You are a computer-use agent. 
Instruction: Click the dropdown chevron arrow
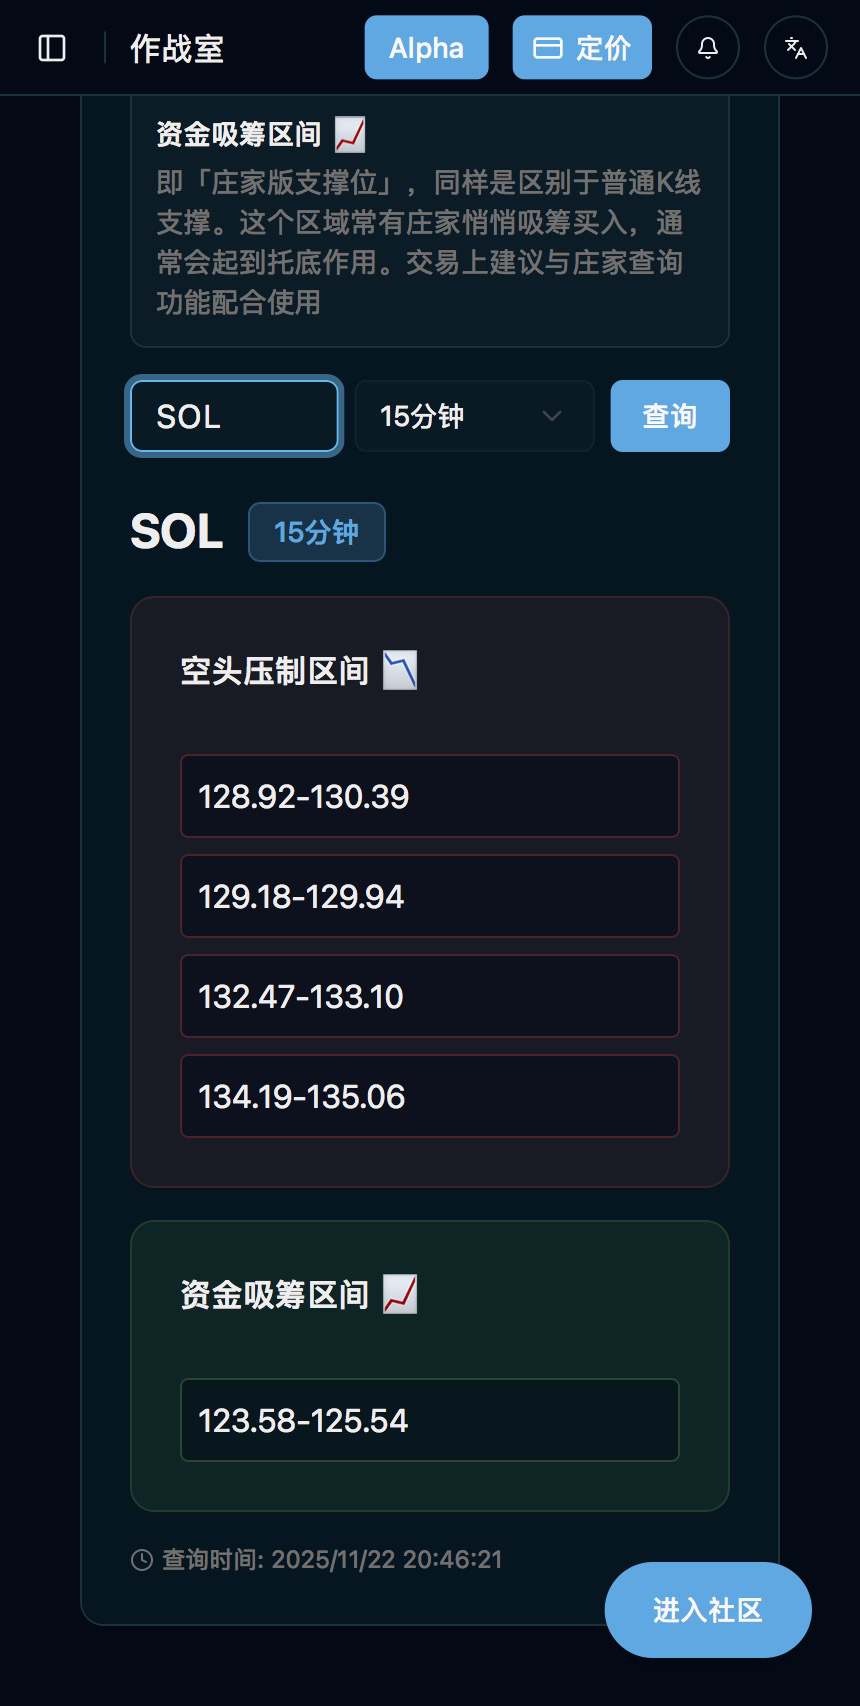(x=551, y=416)
